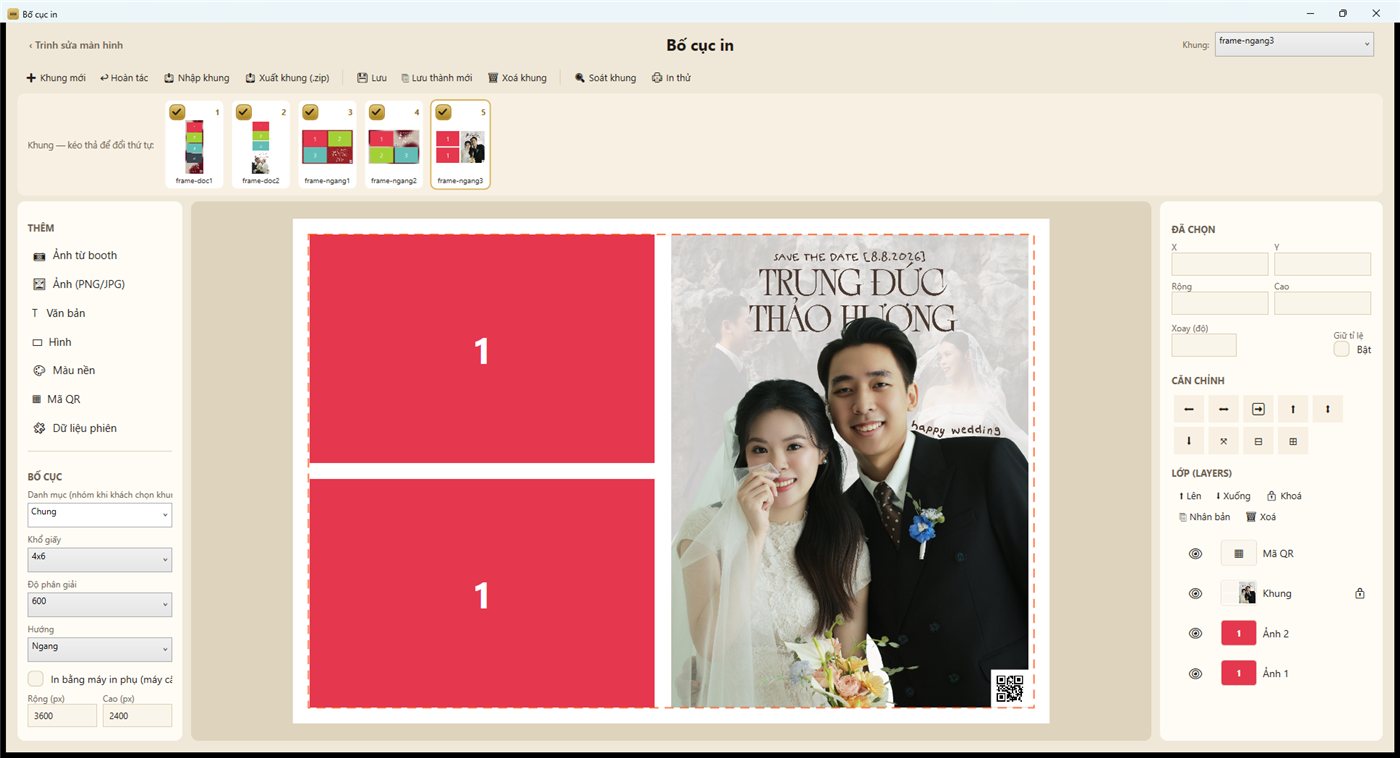This screenshot has width=1400, height=758.
Task: Select the frame-ngang1 thumbnail
Action: pyautogui.click(x=327, y=146)
